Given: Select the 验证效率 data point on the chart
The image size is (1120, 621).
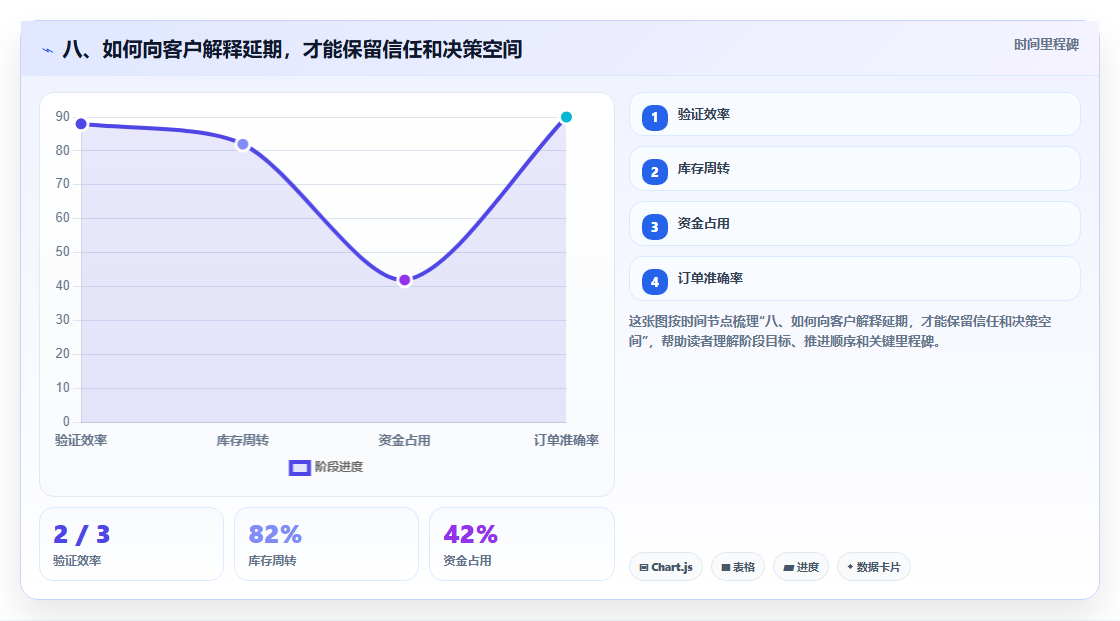Looking at the screenshot, I should [x=81, y=124].
